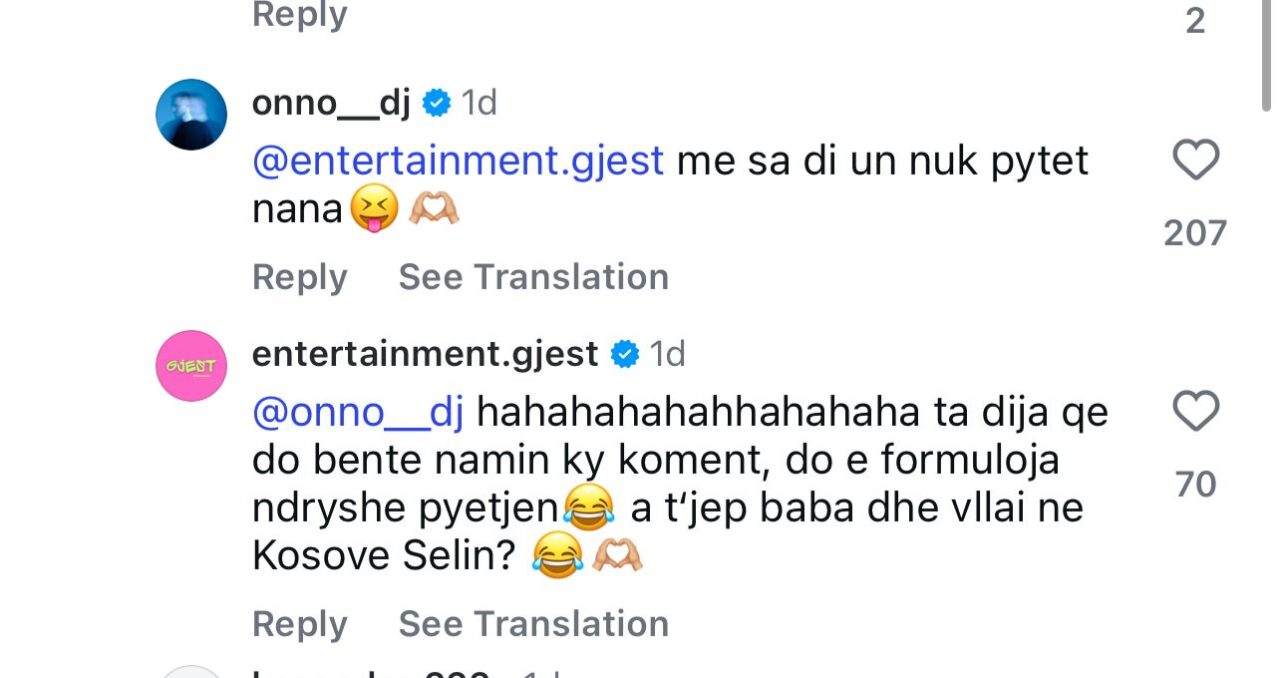Like the entertainment.gjest reply with heart icon
Image resolution: width=1280 pixels, height=678 pixels.
1195,412
